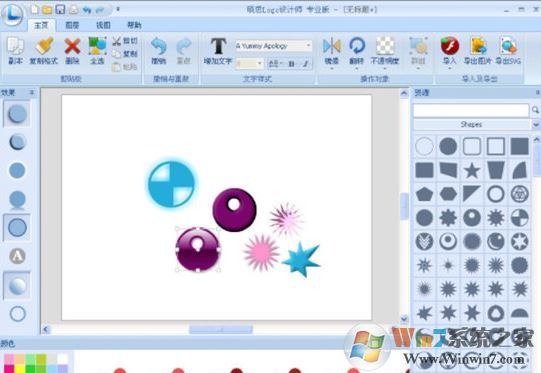
Task: Switch to the 主页 home tab
Action: 41,25
